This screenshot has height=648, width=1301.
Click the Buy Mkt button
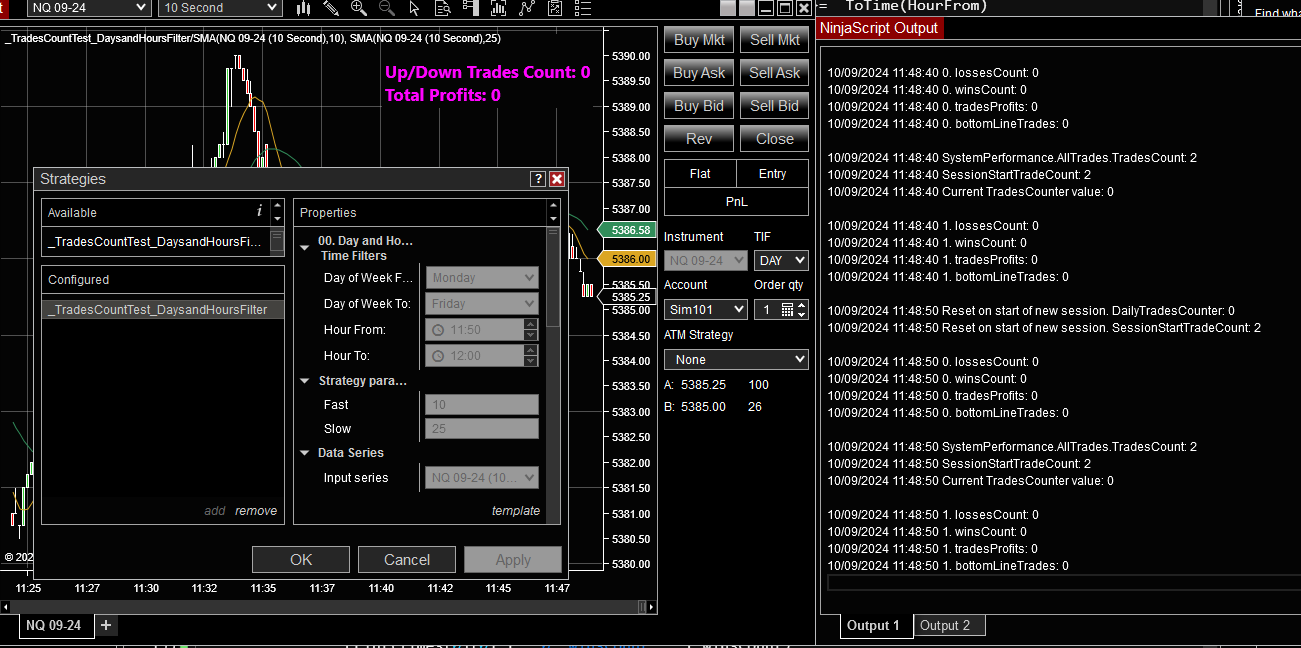pyautogui.click(x=698, y=39)
